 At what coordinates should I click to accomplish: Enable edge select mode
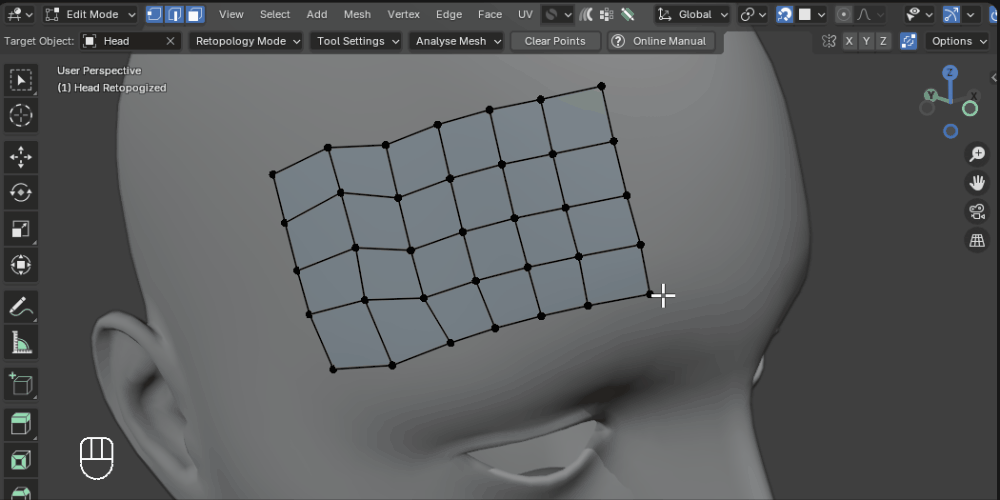point(175,14)
